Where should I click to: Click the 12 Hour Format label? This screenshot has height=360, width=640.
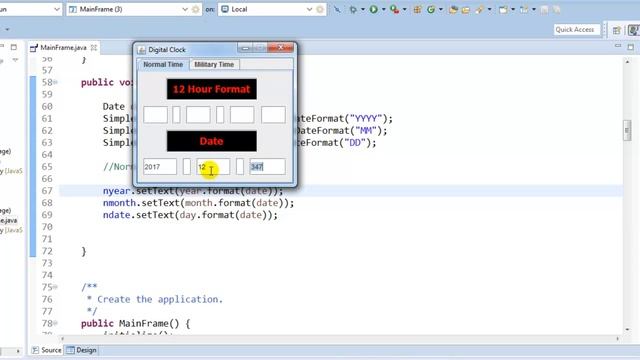(211, 89)
